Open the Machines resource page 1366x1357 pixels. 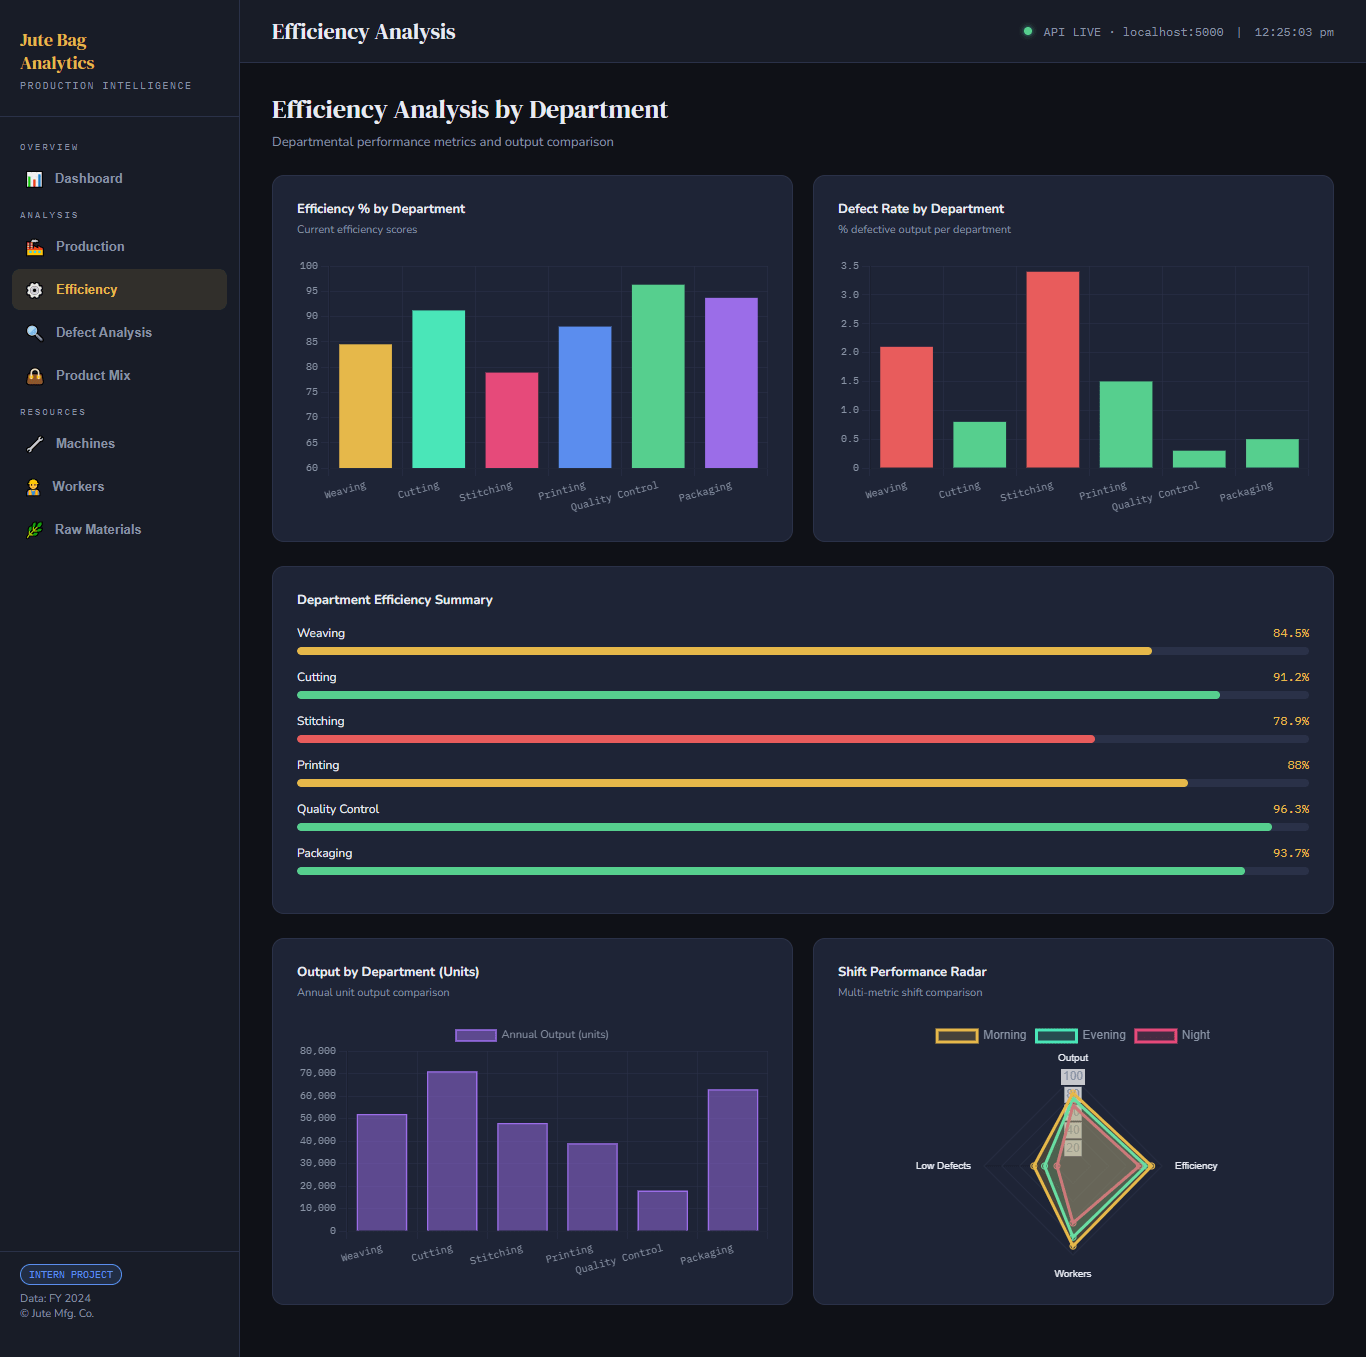pyautogui.click(x=119, y=444)
